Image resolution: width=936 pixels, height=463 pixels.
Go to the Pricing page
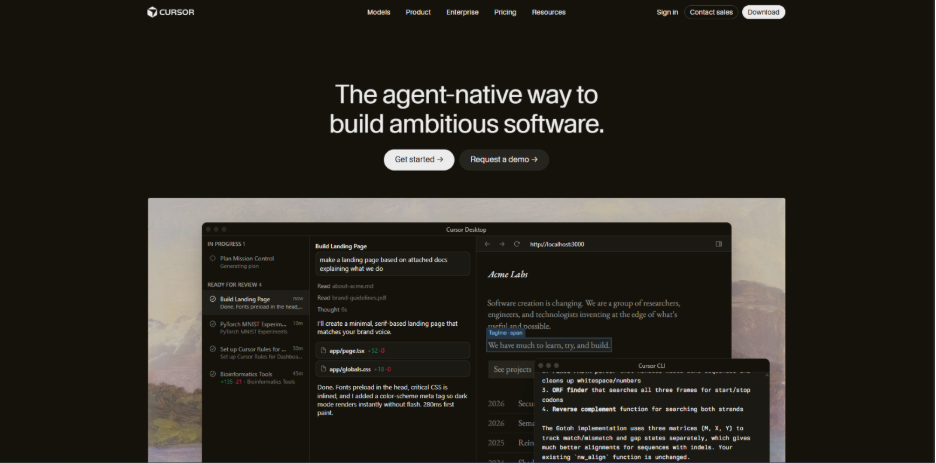point(505,12)
